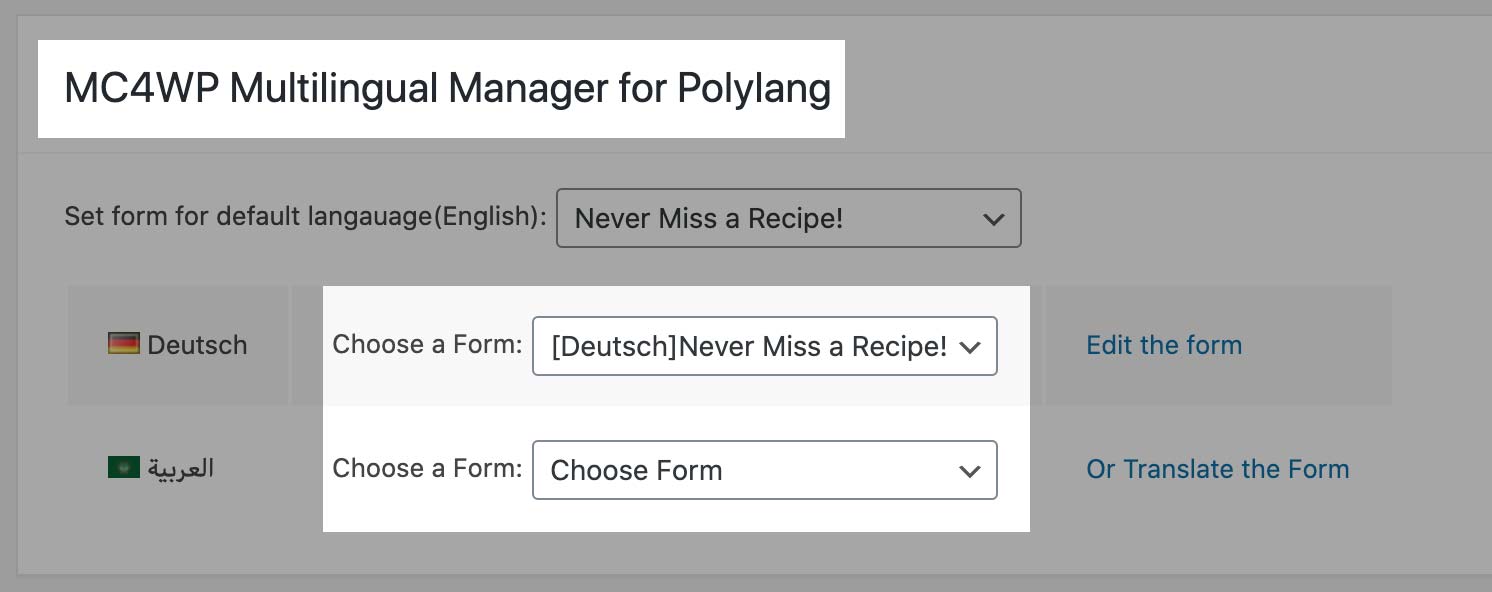Click the Choose a Form label in Deutsch row
Viewport: 1492px width, 592px height.
click(x=426, y=344)
